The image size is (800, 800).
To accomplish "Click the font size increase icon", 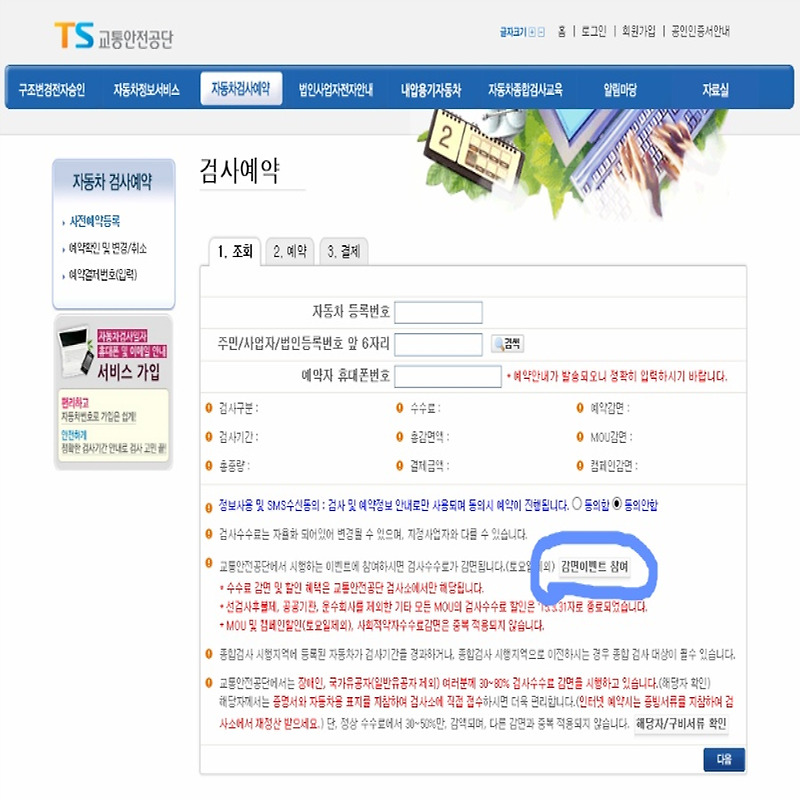I will coord(532,32).
